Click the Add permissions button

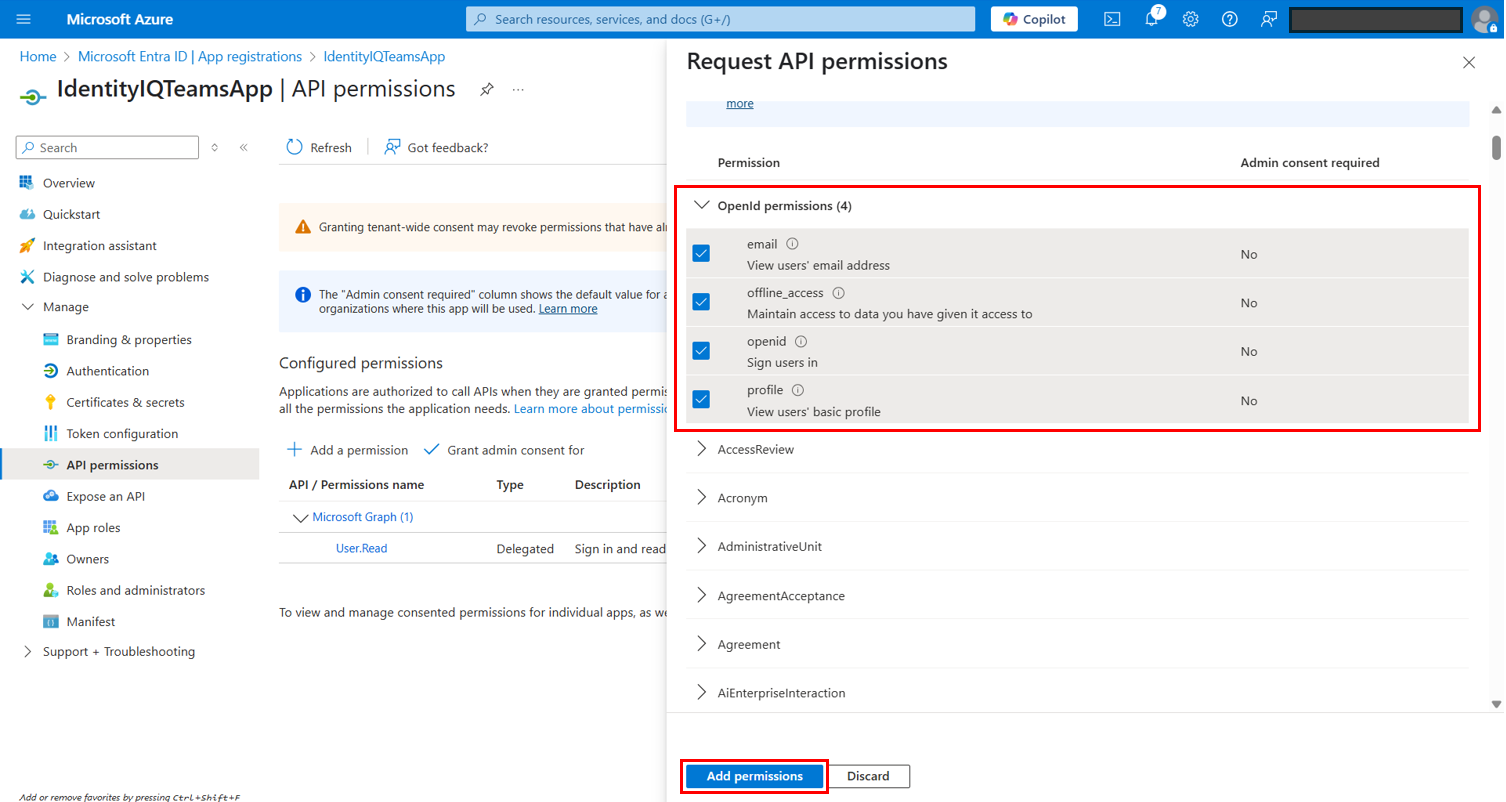click(x=754, y=776)
